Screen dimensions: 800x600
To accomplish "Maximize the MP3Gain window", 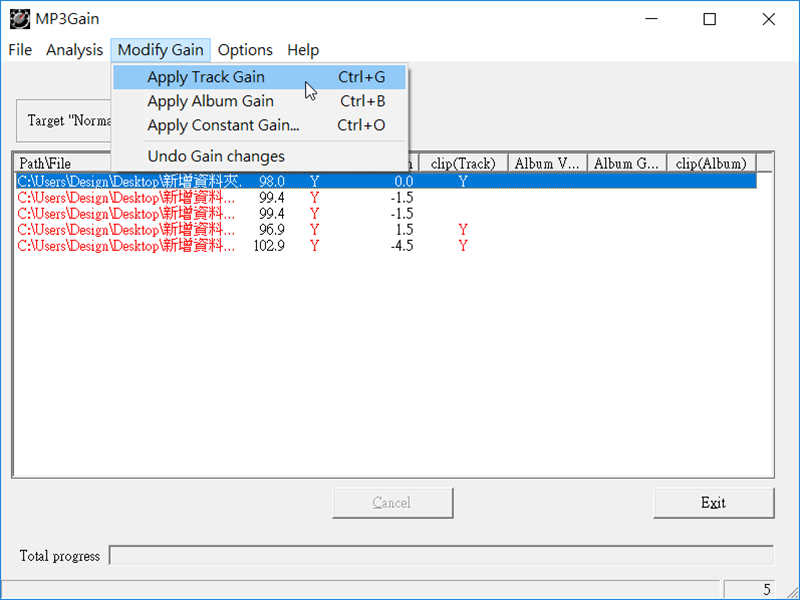I will pos(710,19).
